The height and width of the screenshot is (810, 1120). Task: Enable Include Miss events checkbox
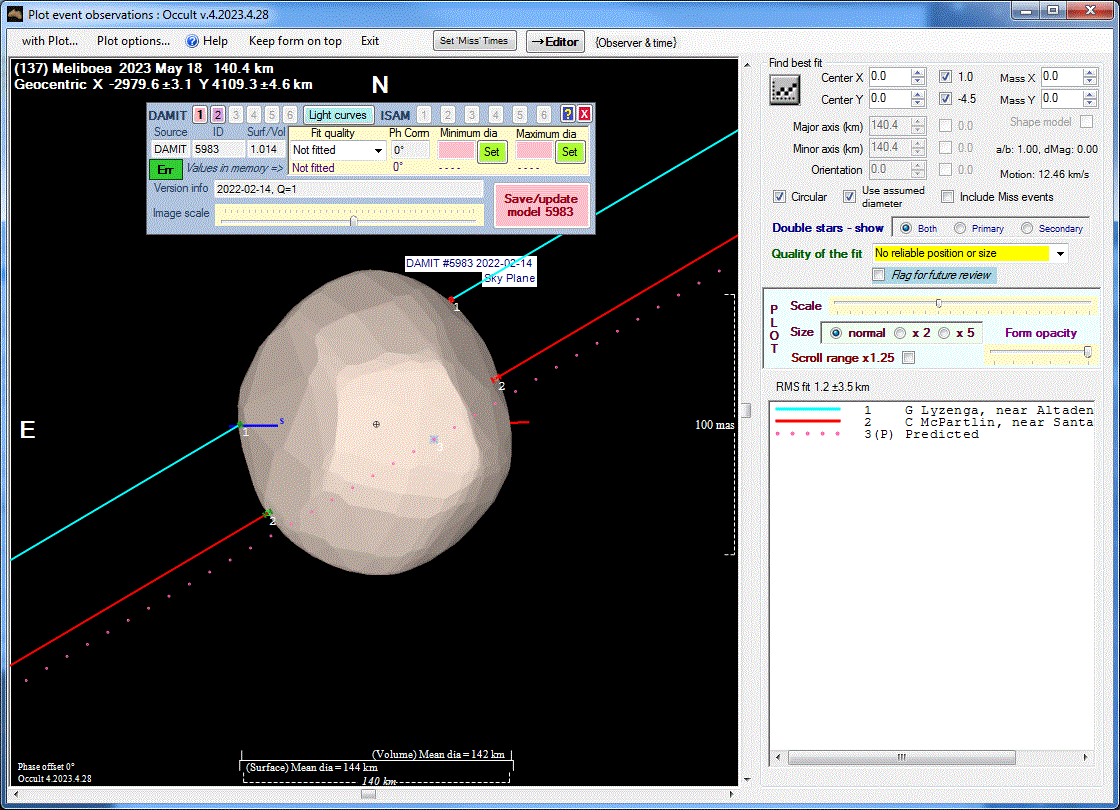(x=947, y=197)
